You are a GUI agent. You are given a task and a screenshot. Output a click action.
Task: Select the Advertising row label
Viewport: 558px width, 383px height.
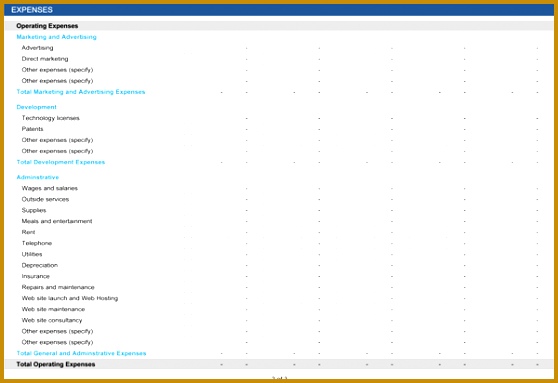(x=37, y=48)
